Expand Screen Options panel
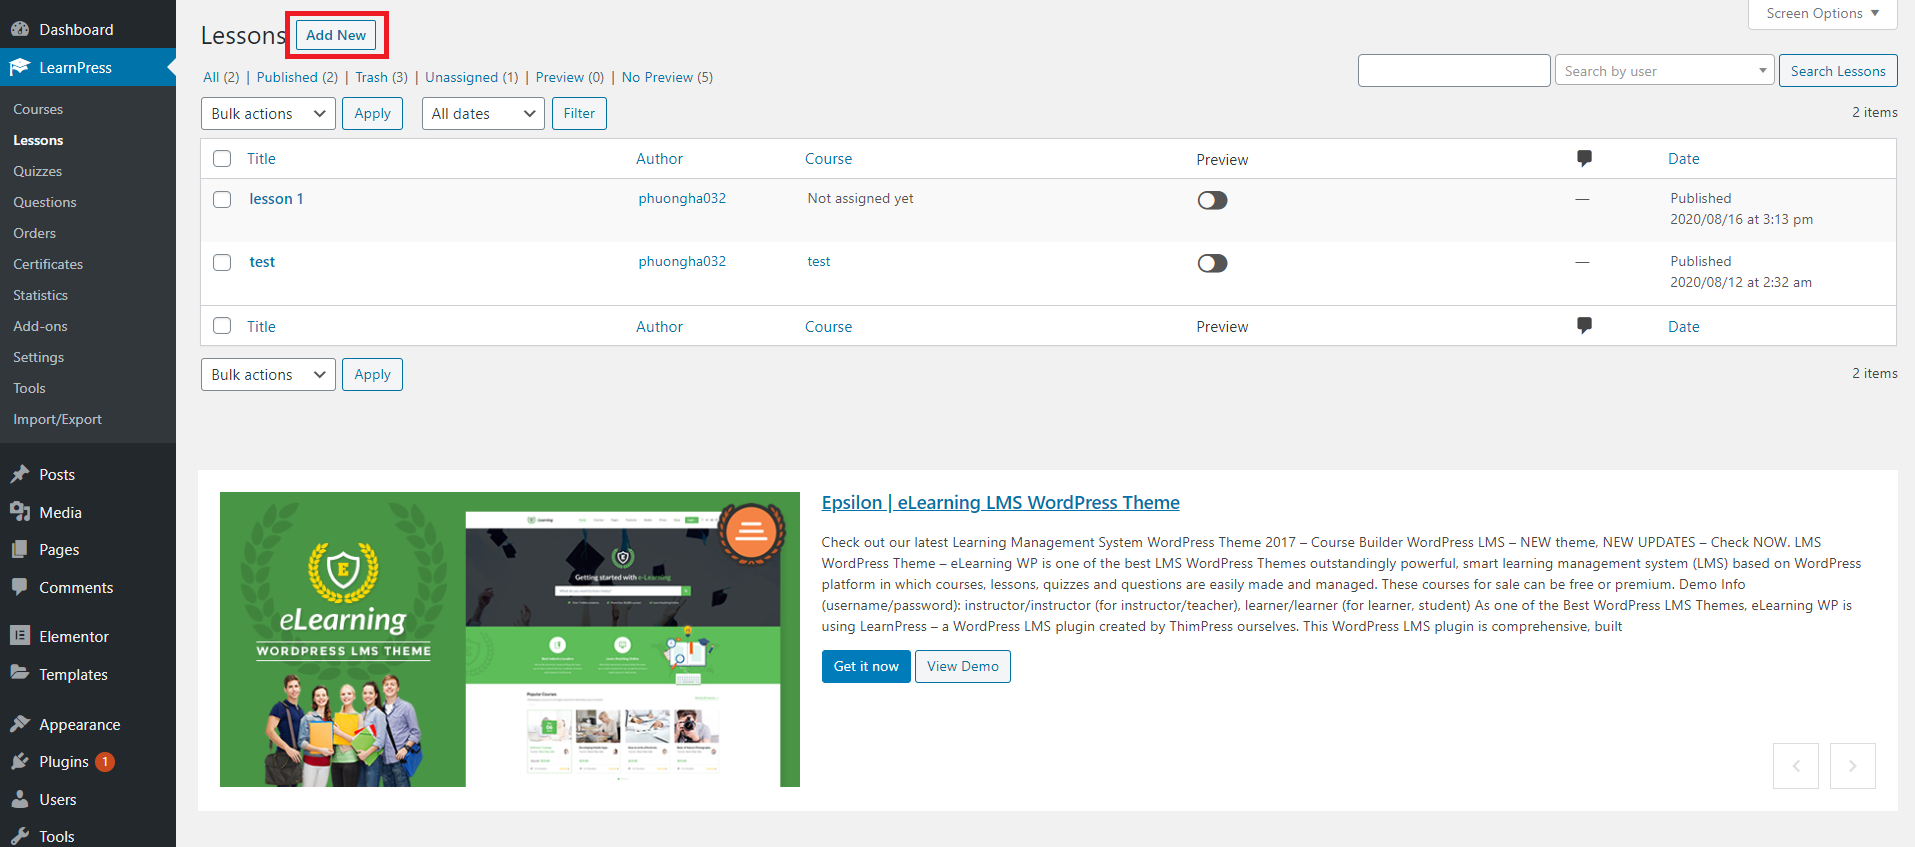 (x=1822, y=13)
